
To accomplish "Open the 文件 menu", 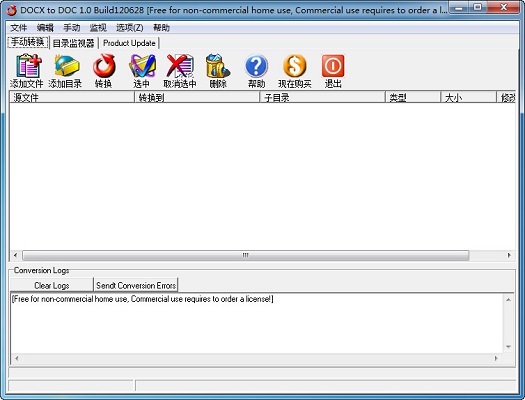I will click(x=18, y=28).
